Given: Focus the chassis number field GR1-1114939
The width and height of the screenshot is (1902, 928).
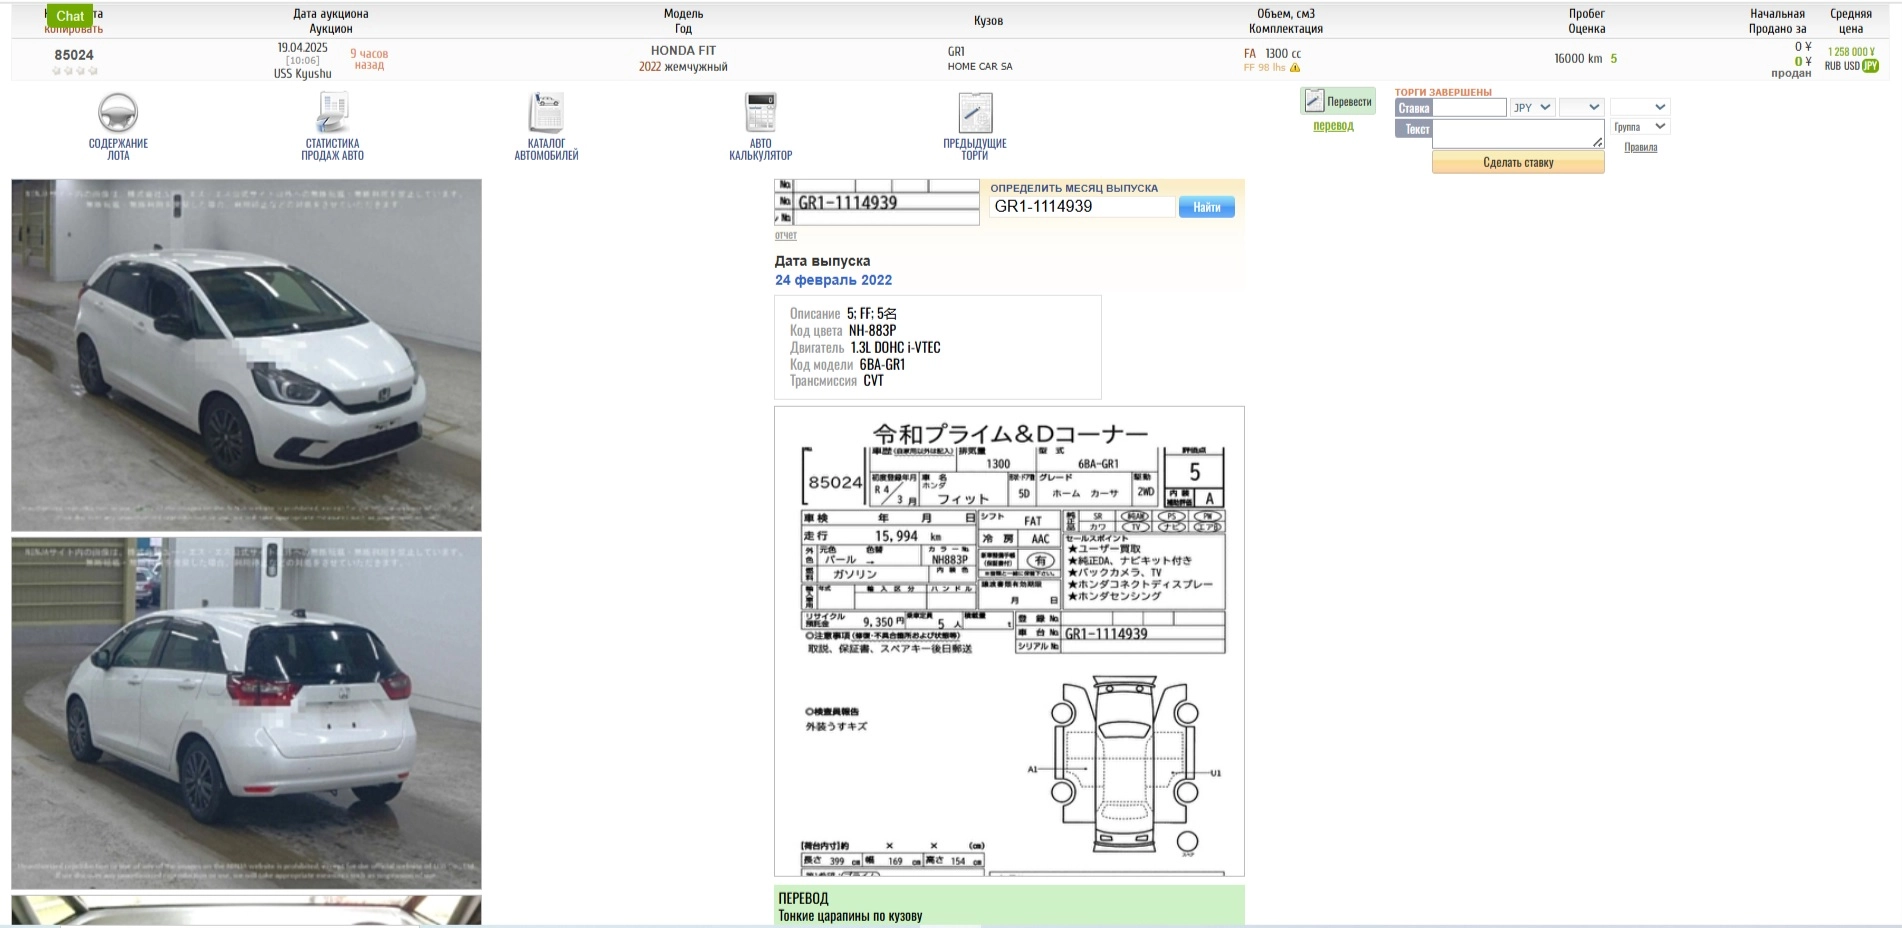Looking at the screenshot, I should (1082, 207).
